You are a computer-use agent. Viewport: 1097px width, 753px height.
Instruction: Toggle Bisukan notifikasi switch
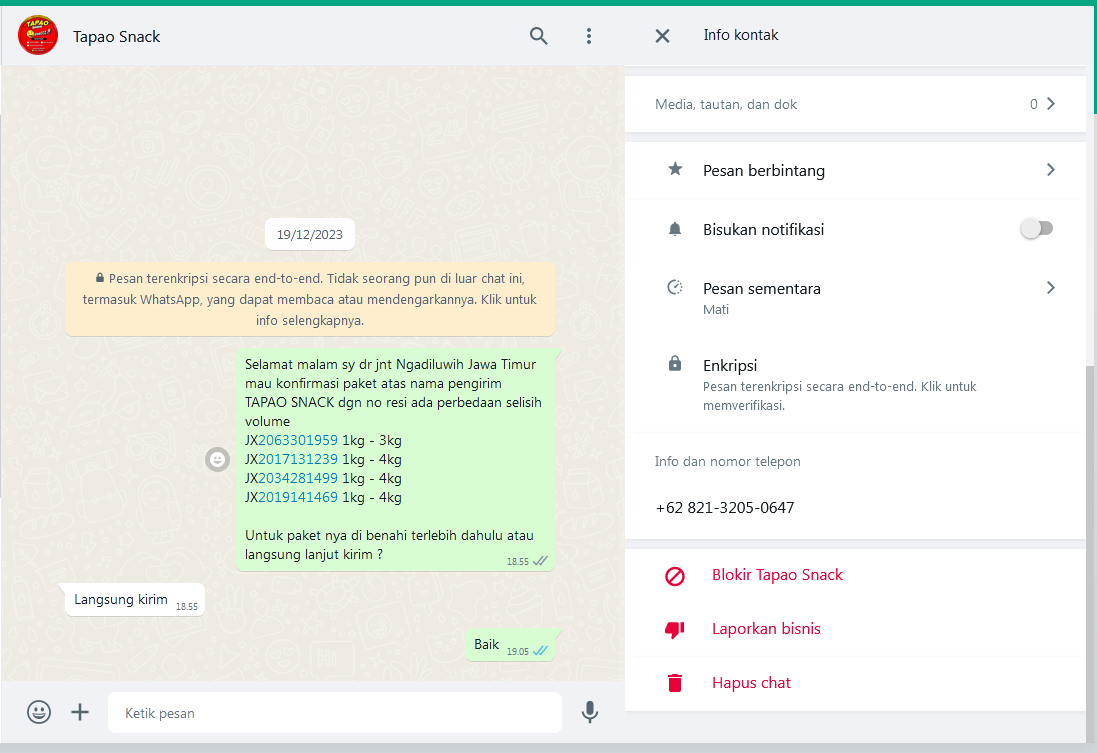click(x=1037, y=228)
